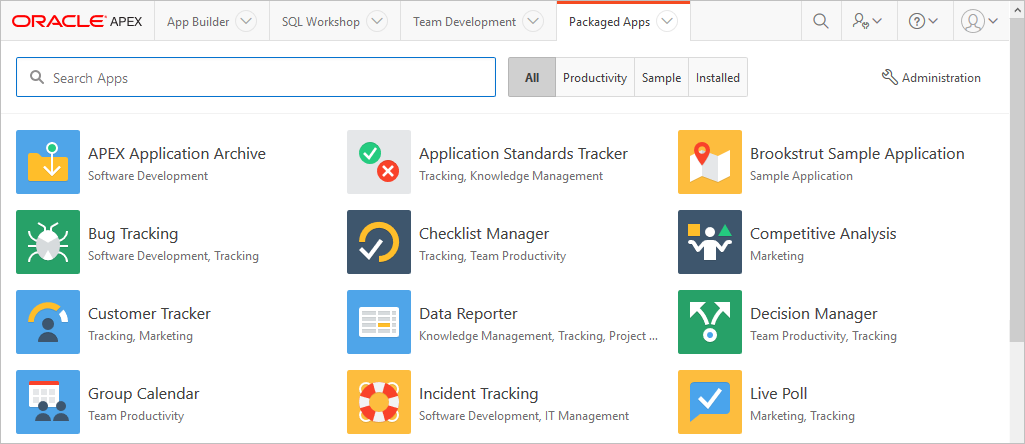Click 'Software Development, Tracking' category text
Viewport: 1025px width, 444px height.
pyautogui.click(x=173, y=256)
